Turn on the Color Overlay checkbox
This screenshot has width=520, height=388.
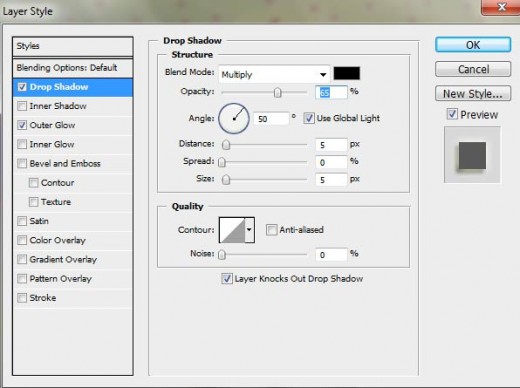(x=22, y=240)
